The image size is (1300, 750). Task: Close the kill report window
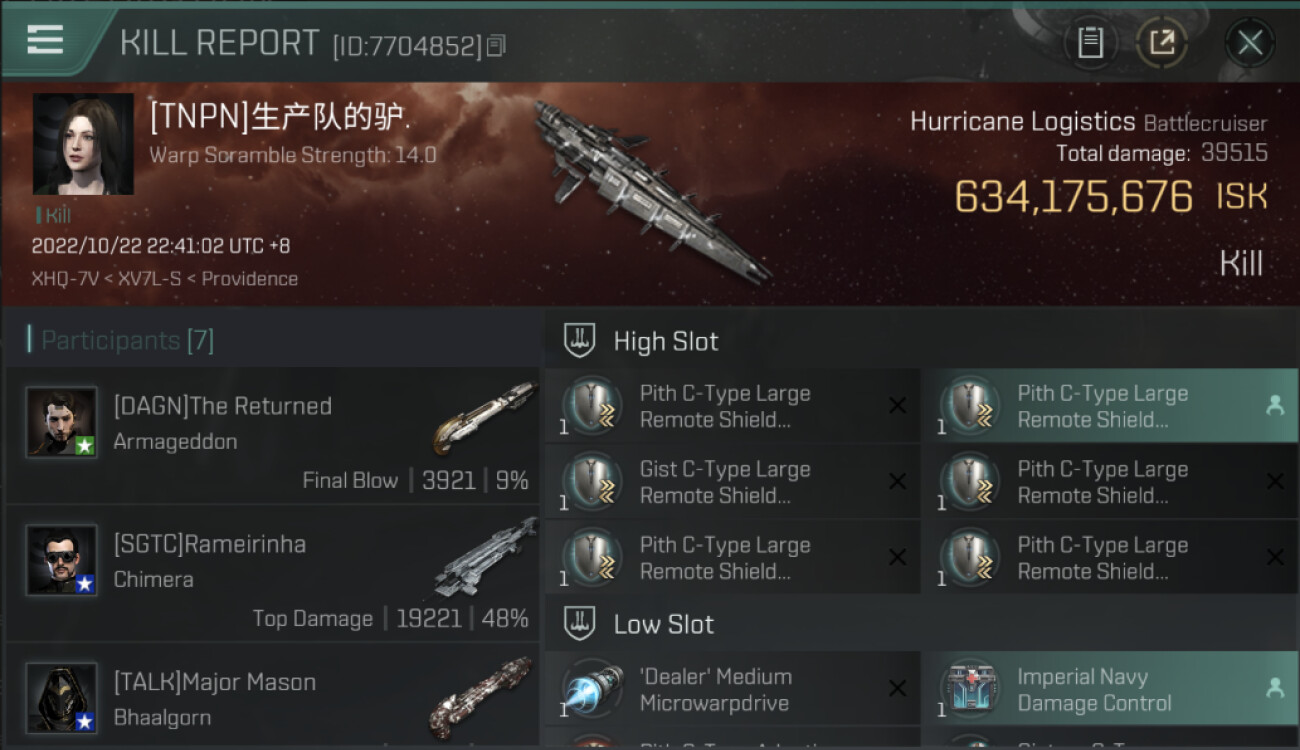pyautogui.click(x=1250, y=43)
